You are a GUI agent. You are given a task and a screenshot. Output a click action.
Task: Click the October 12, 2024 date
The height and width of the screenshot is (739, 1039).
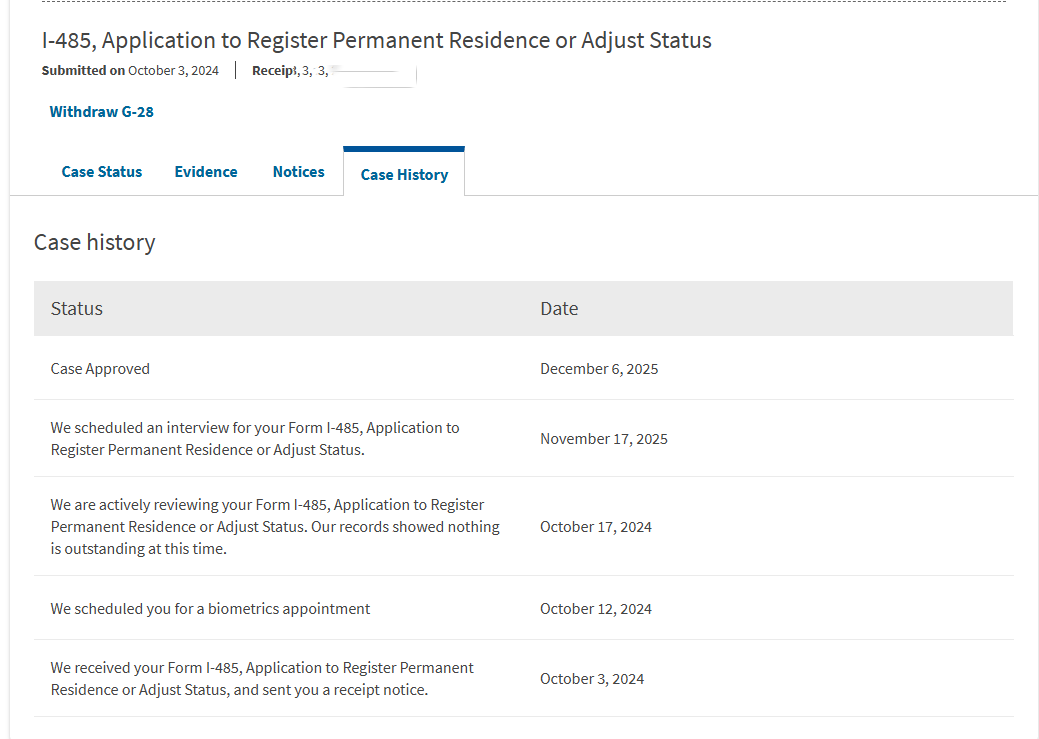tap(596, 609)
